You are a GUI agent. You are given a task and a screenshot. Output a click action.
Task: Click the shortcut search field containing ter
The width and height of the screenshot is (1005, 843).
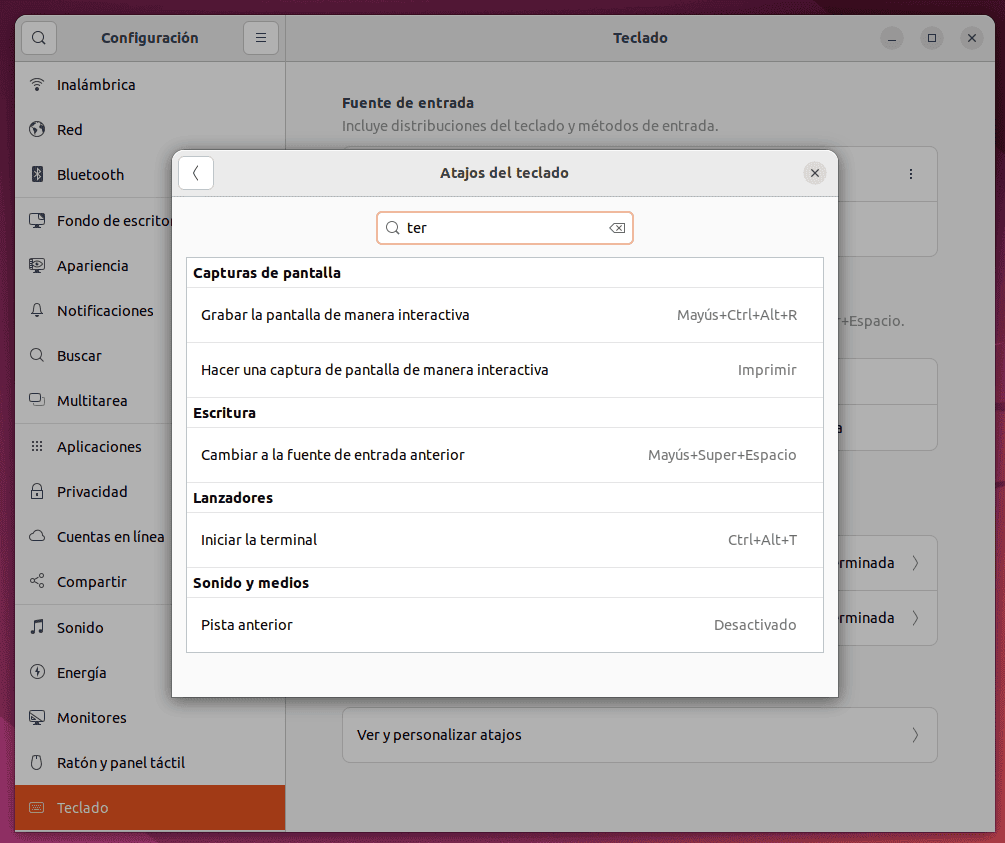[500, 228]
